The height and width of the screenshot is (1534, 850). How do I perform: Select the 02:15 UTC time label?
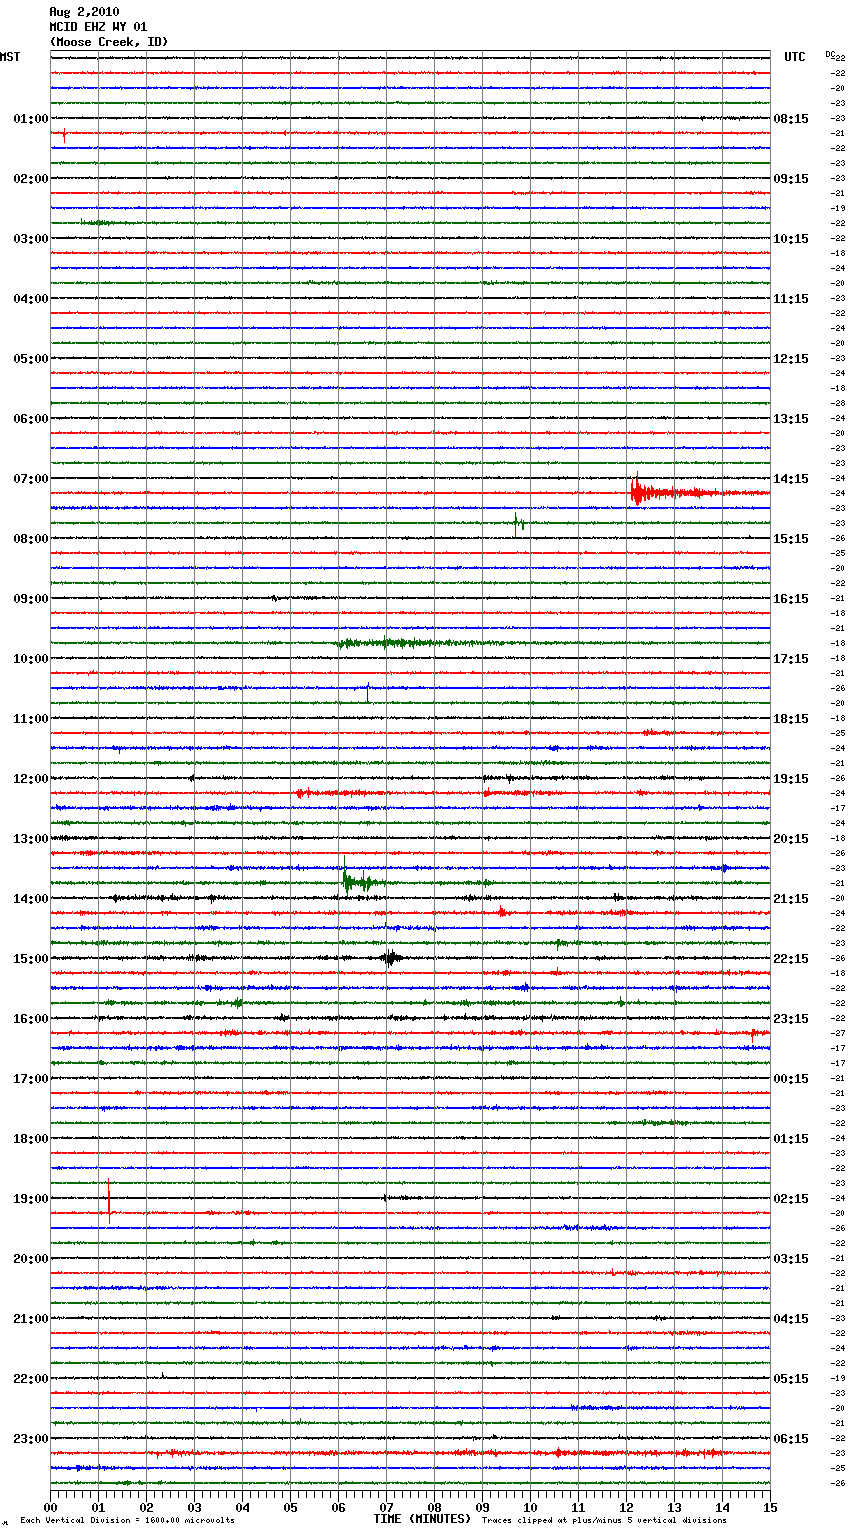click(791, 1199)
